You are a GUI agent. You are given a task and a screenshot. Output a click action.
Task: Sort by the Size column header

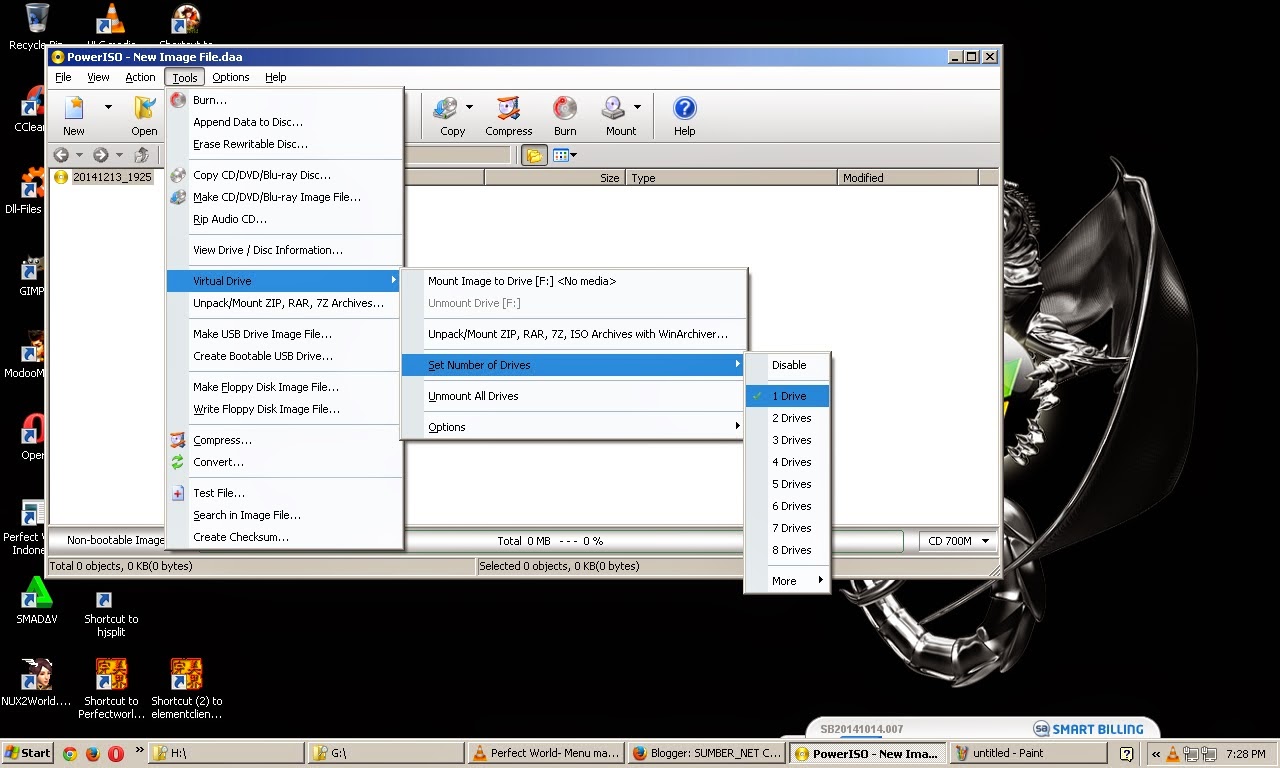(555, 178)
